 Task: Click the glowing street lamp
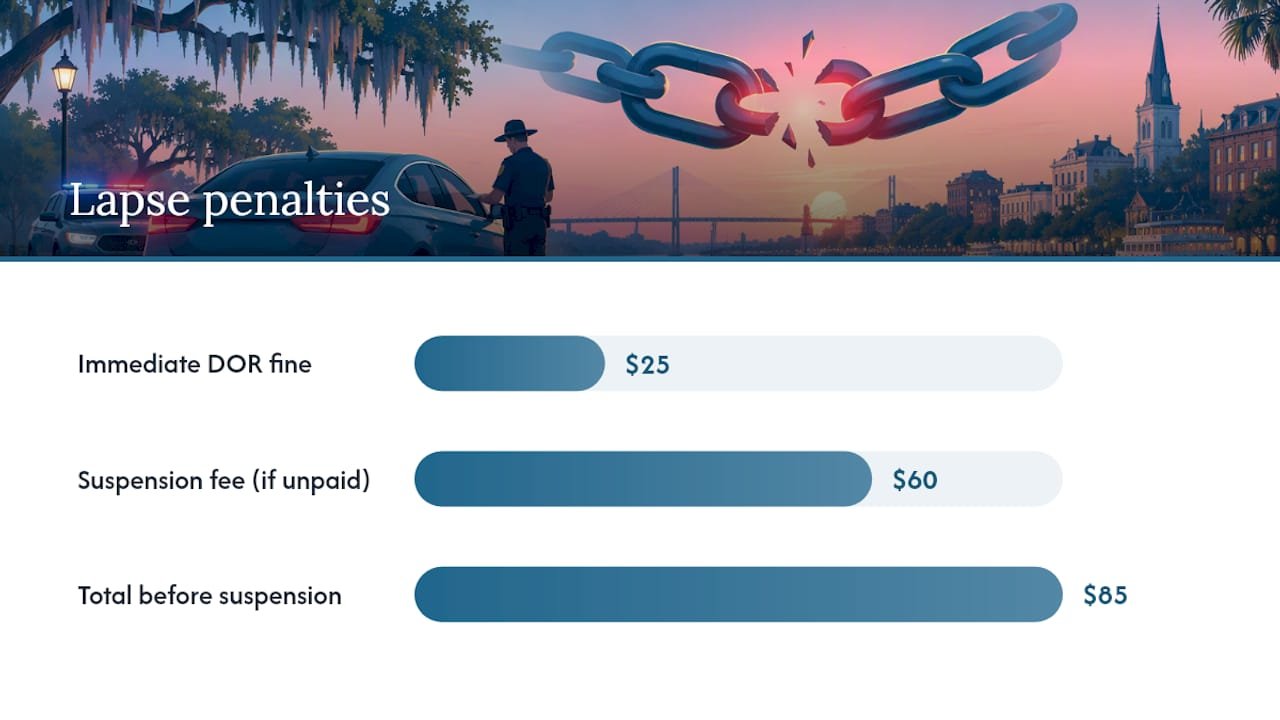64,75
